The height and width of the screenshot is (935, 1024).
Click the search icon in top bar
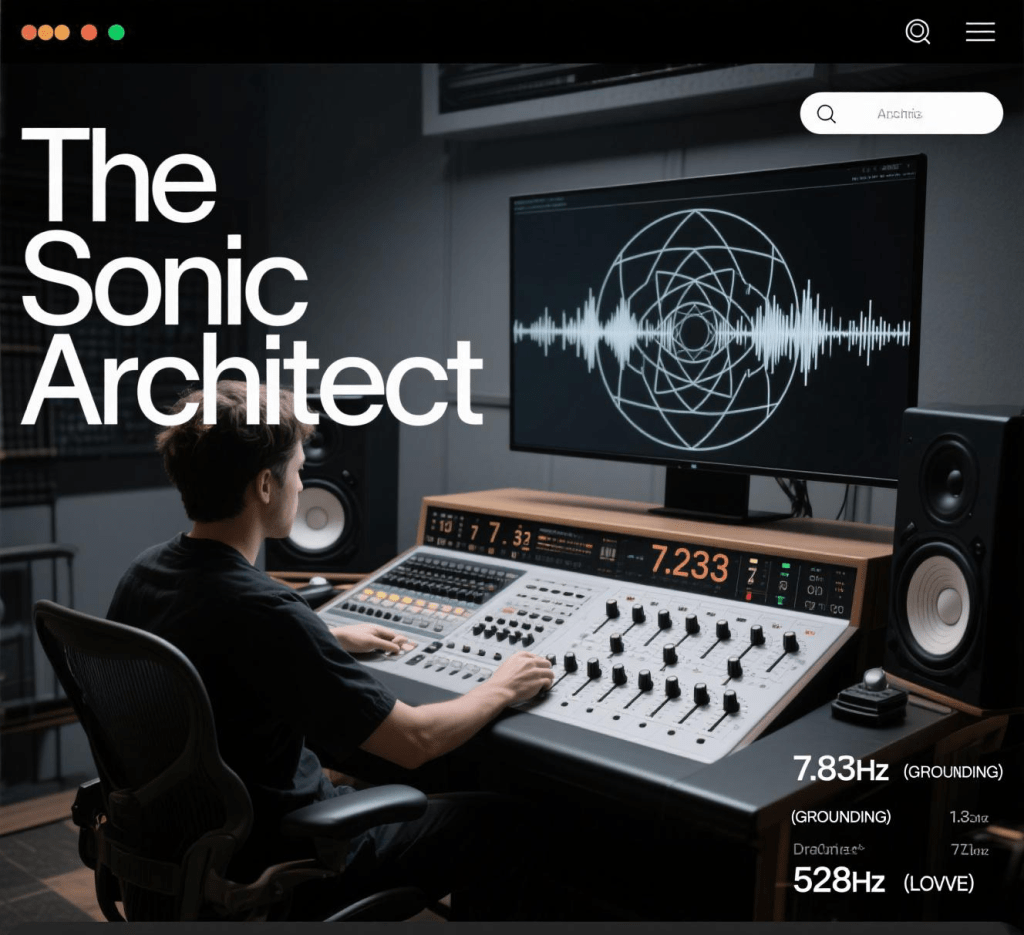[917, 32]
